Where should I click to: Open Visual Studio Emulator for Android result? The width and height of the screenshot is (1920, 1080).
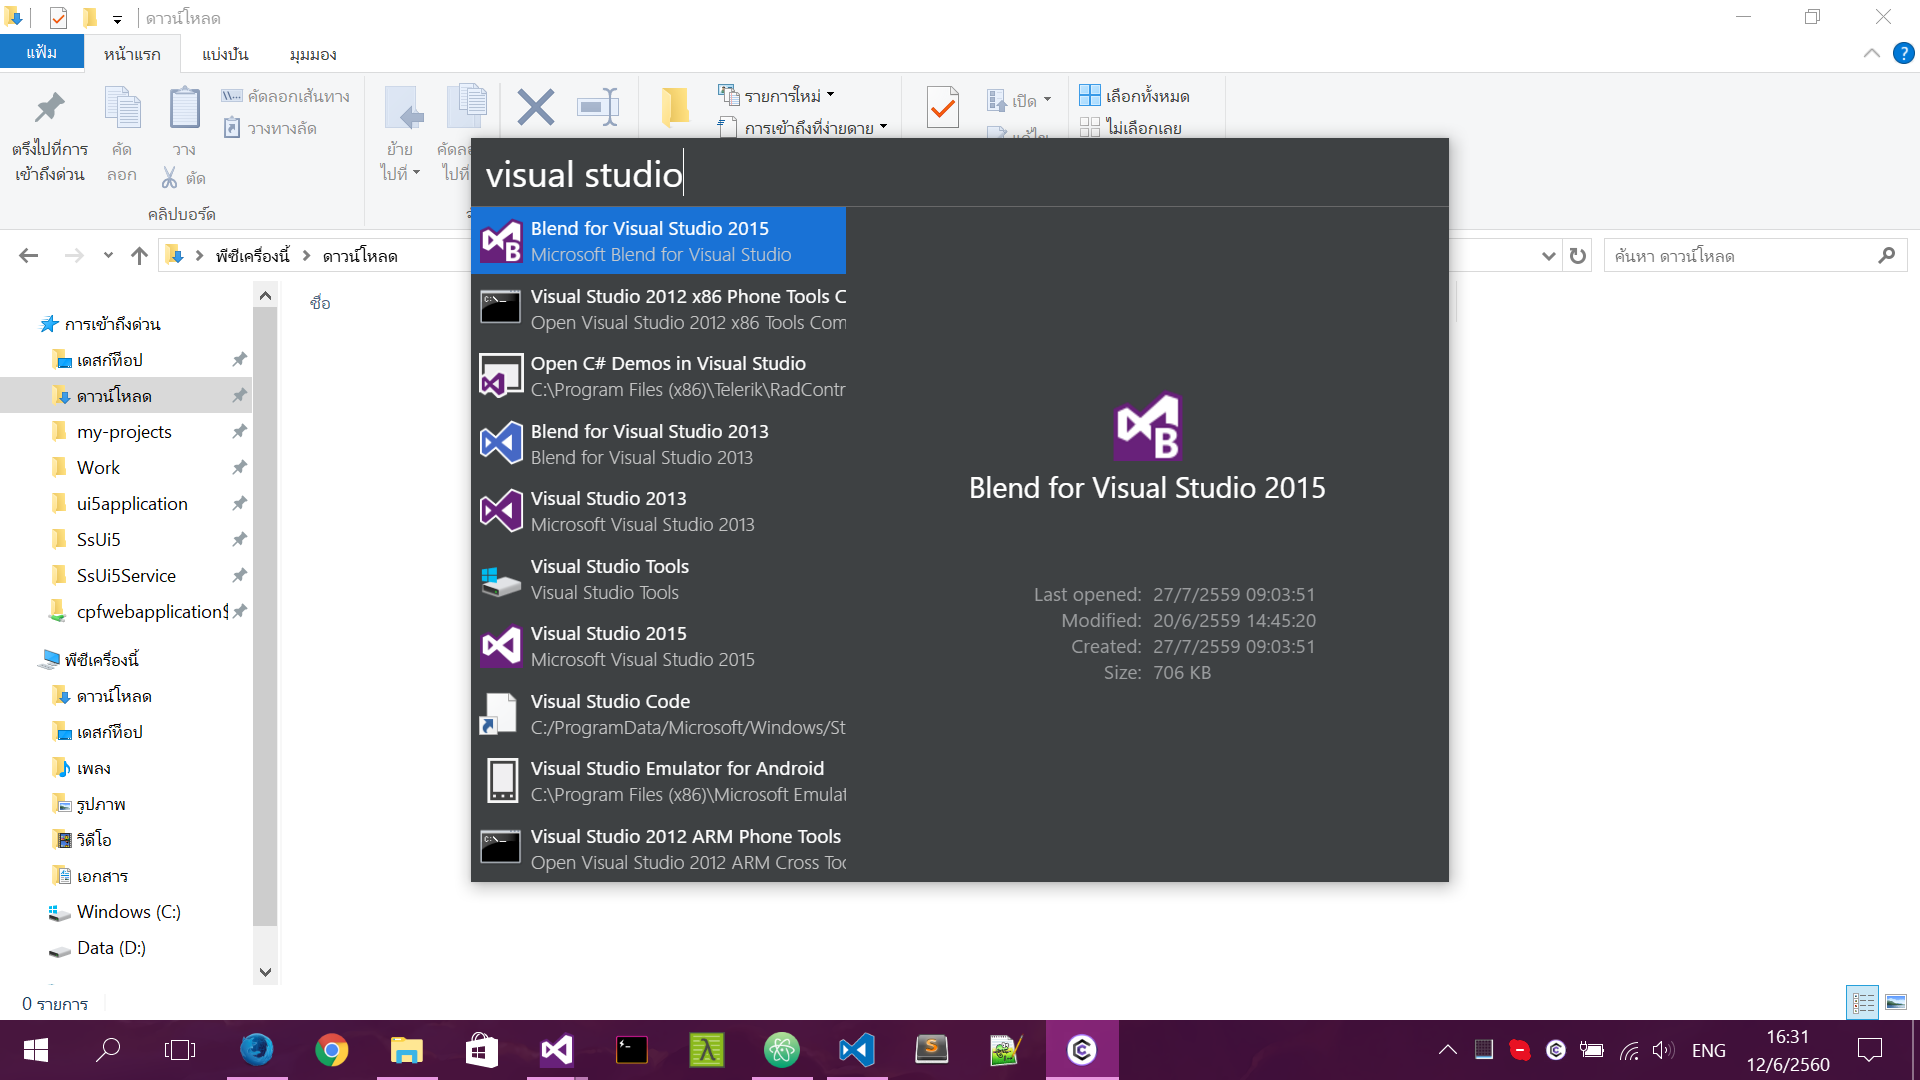tap(659, 781)
